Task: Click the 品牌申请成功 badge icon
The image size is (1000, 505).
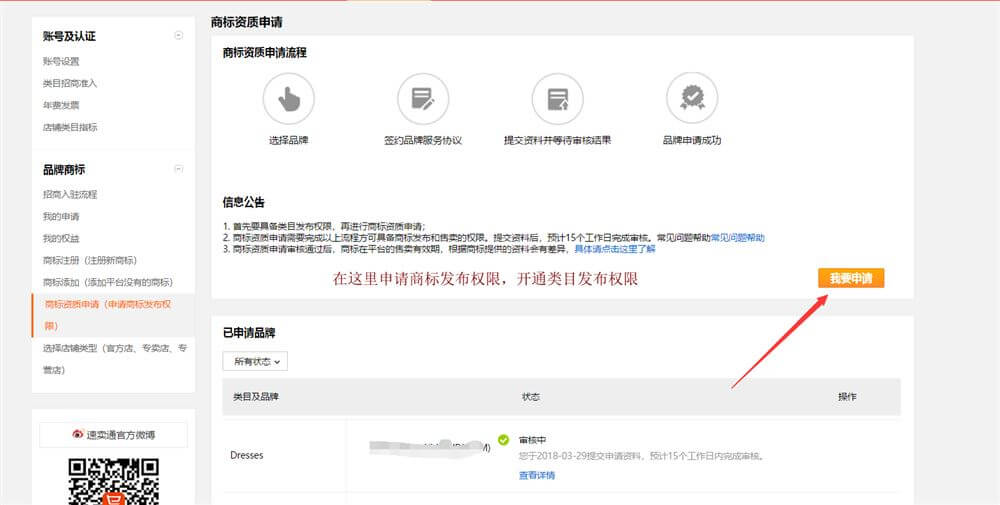Action: (x=691, y=98)
